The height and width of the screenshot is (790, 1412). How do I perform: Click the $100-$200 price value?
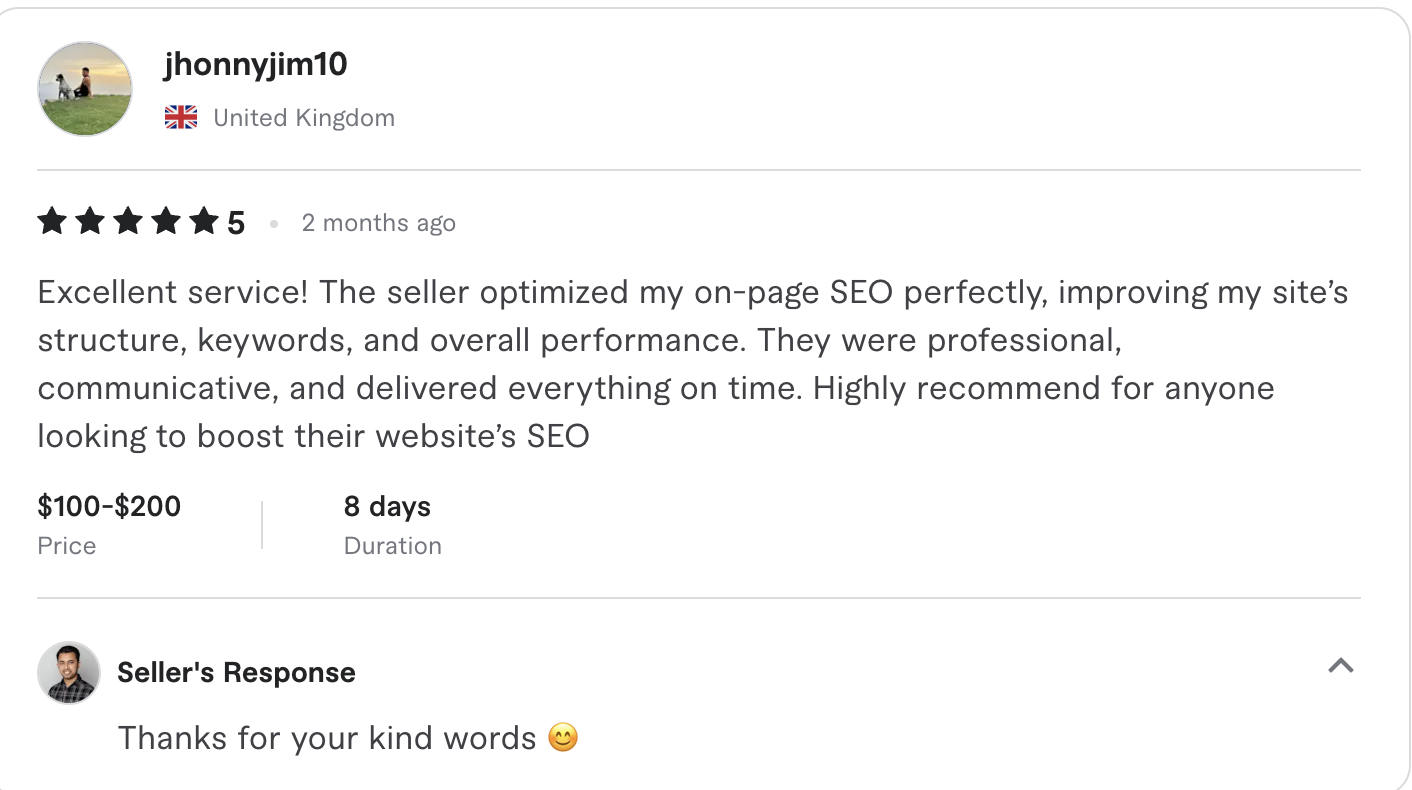(109, 506)
